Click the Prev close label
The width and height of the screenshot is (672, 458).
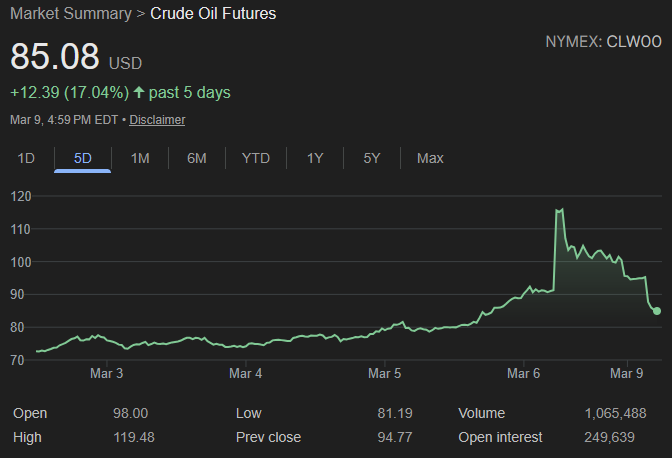click(x=268, y=437)
